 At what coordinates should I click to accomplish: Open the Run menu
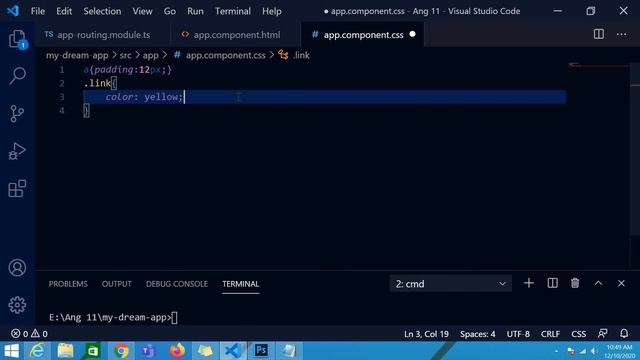click(x=195, y=11)
